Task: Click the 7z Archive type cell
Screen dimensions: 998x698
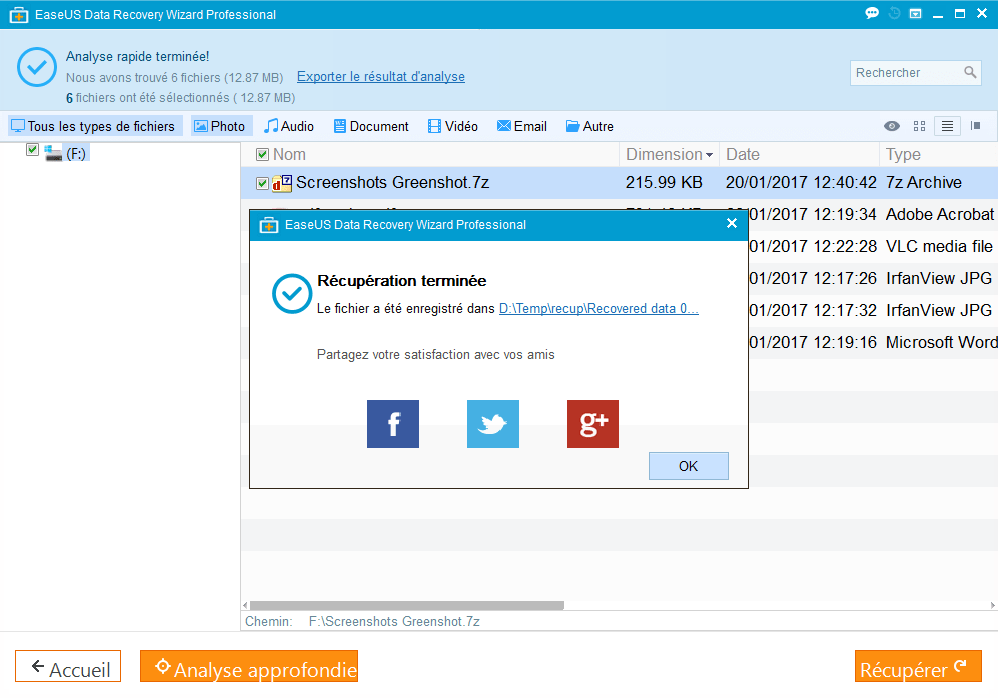Action: [x=924, y=183]
